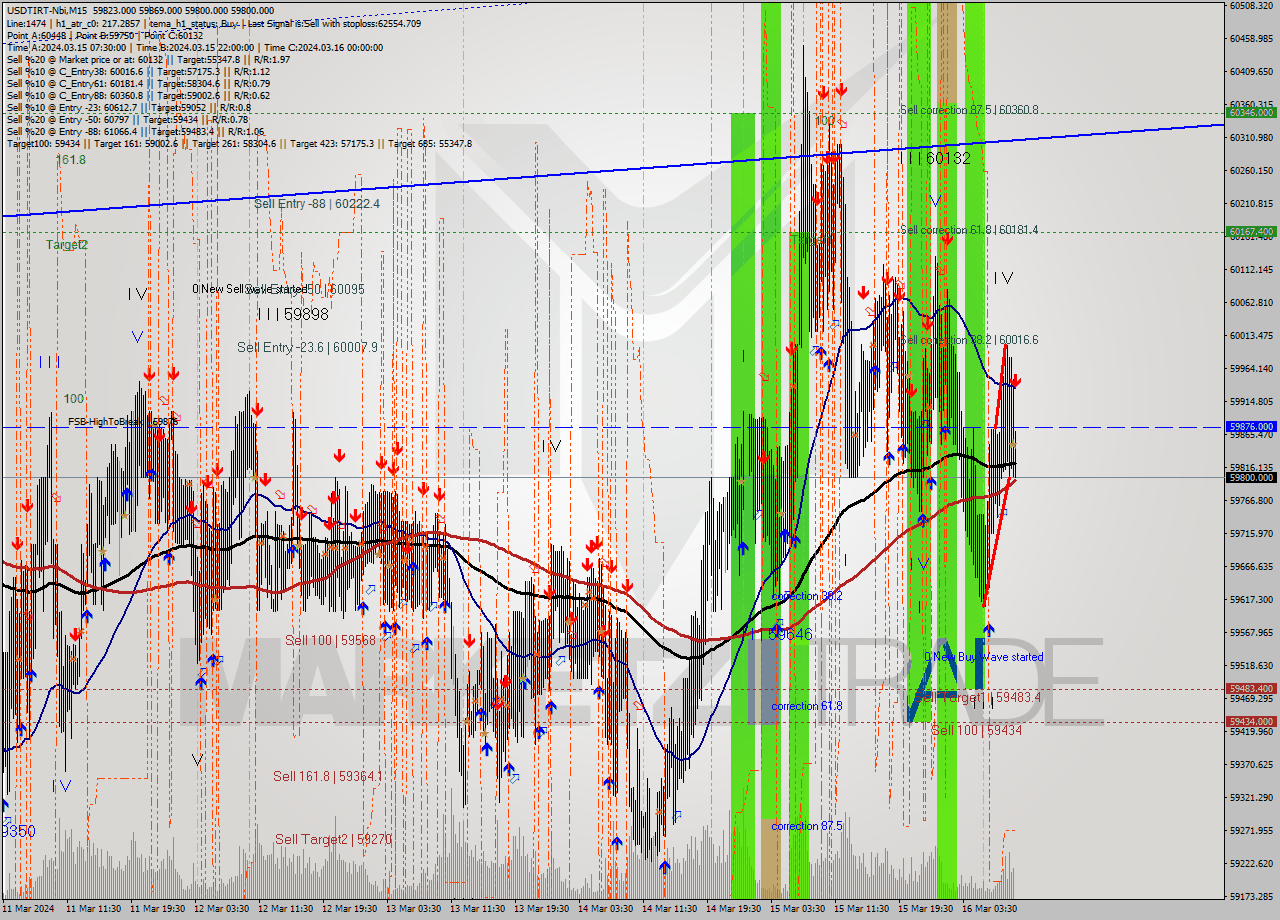Select the '11 Mar 2024' time axis label

coord(28,909)
